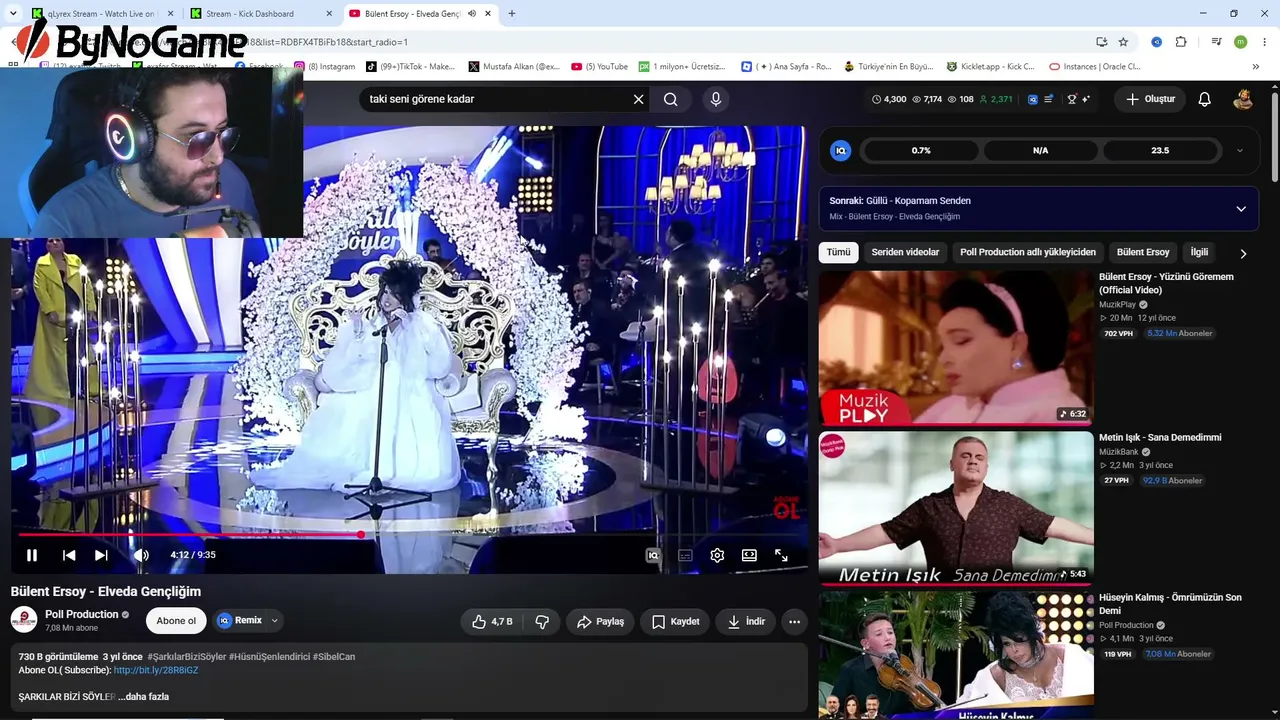Viewport: 1280px width, 720px height.
Task: Click the #SibelCan hashtag
Action: point(334,656)
